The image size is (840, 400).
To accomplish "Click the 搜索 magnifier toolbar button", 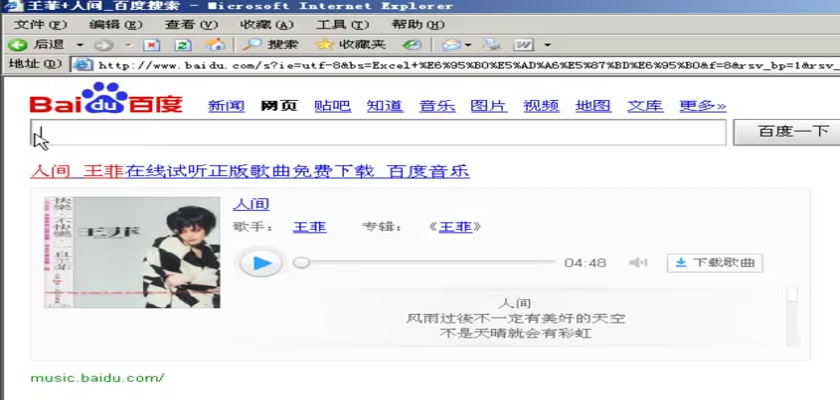I will [x=270, y=44].
